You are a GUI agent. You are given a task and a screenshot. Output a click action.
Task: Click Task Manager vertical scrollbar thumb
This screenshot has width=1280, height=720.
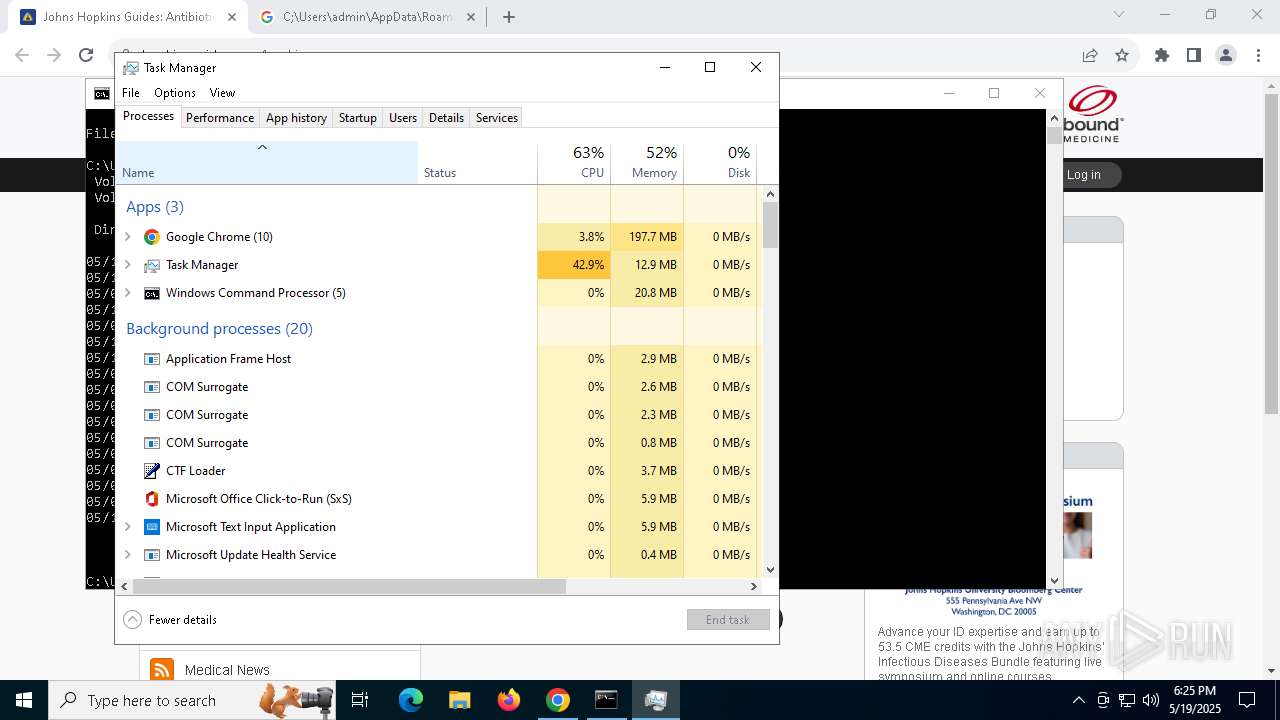click(770, 225)
